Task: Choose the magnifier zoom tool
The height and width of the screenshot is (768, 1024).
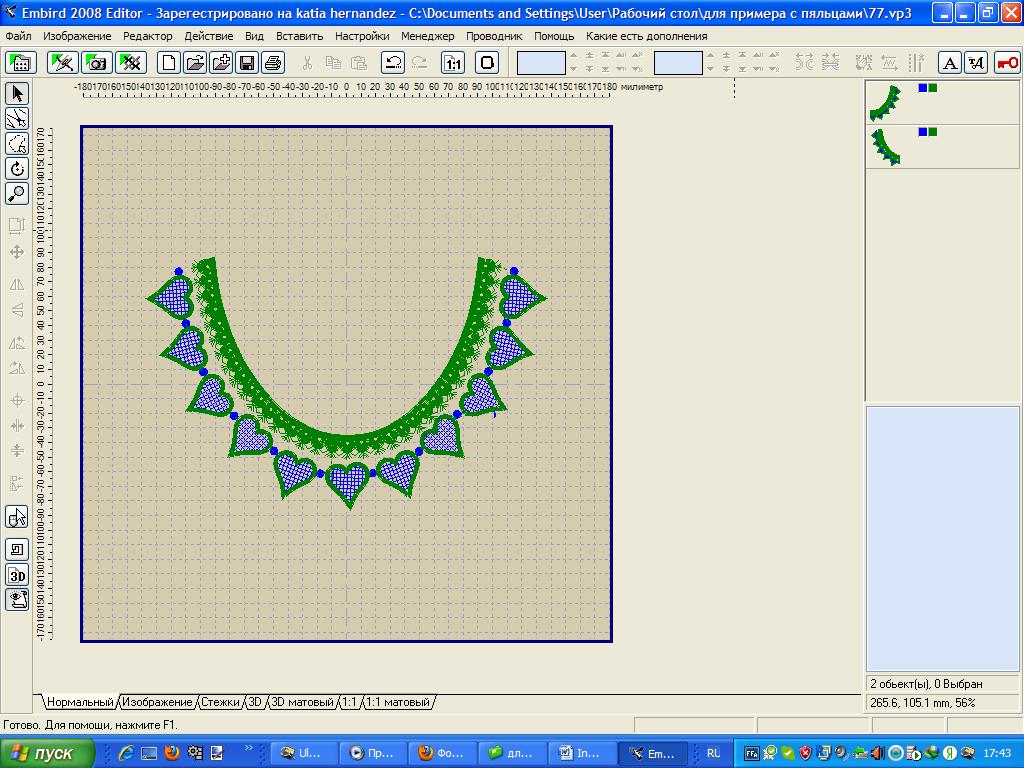Action: click(x=17, y=194)
